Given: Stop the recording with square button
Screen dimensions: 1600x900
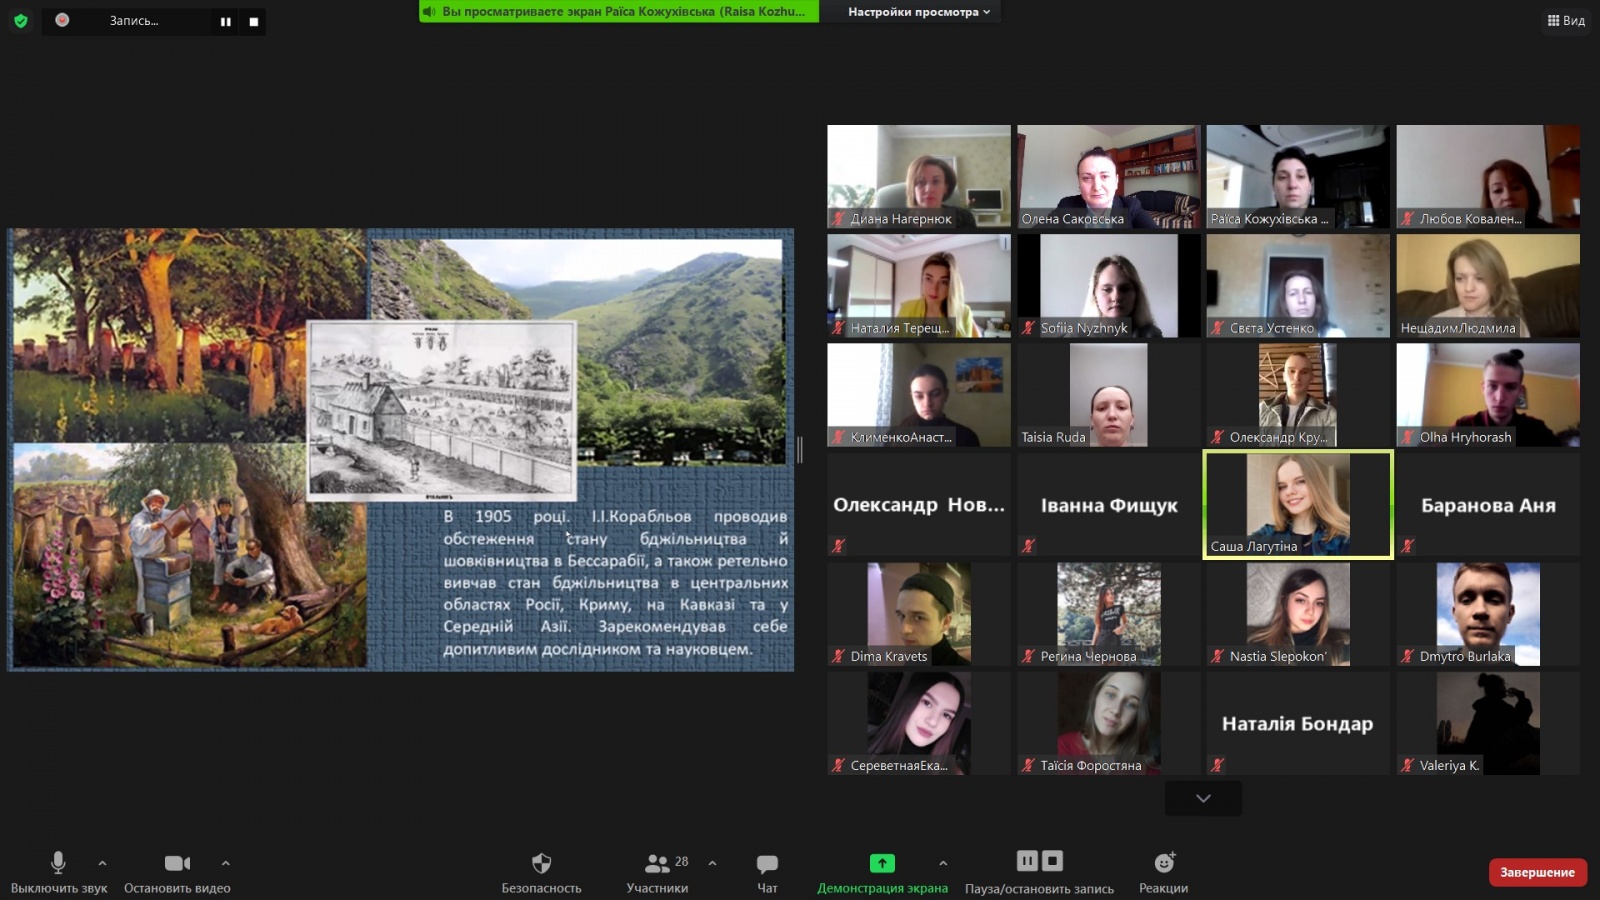Looking at the screenshot, I should pos(254,21).
